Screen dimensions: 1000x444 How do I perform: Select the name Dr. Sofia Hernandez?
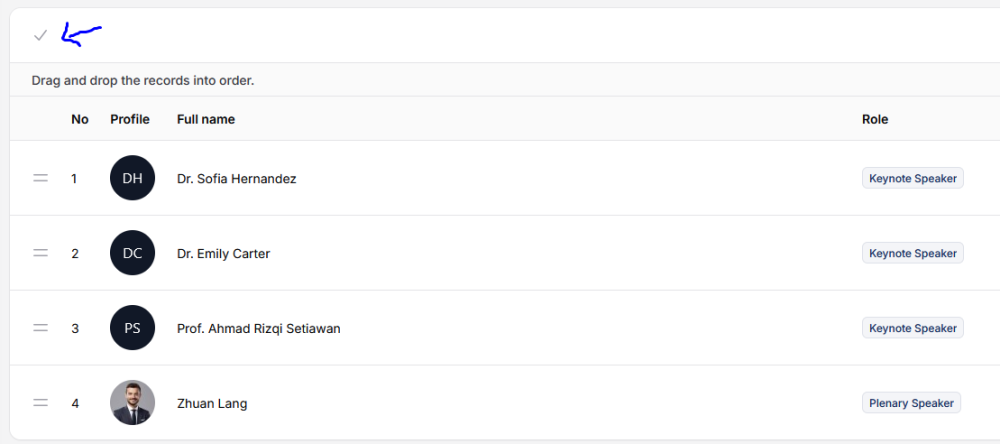[x=236, y=179]
